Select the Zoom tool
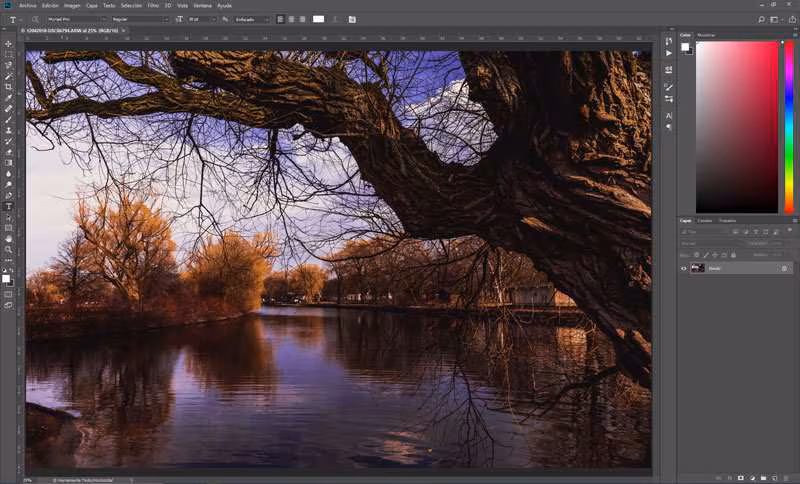The image size is (800, 484). 8,250
